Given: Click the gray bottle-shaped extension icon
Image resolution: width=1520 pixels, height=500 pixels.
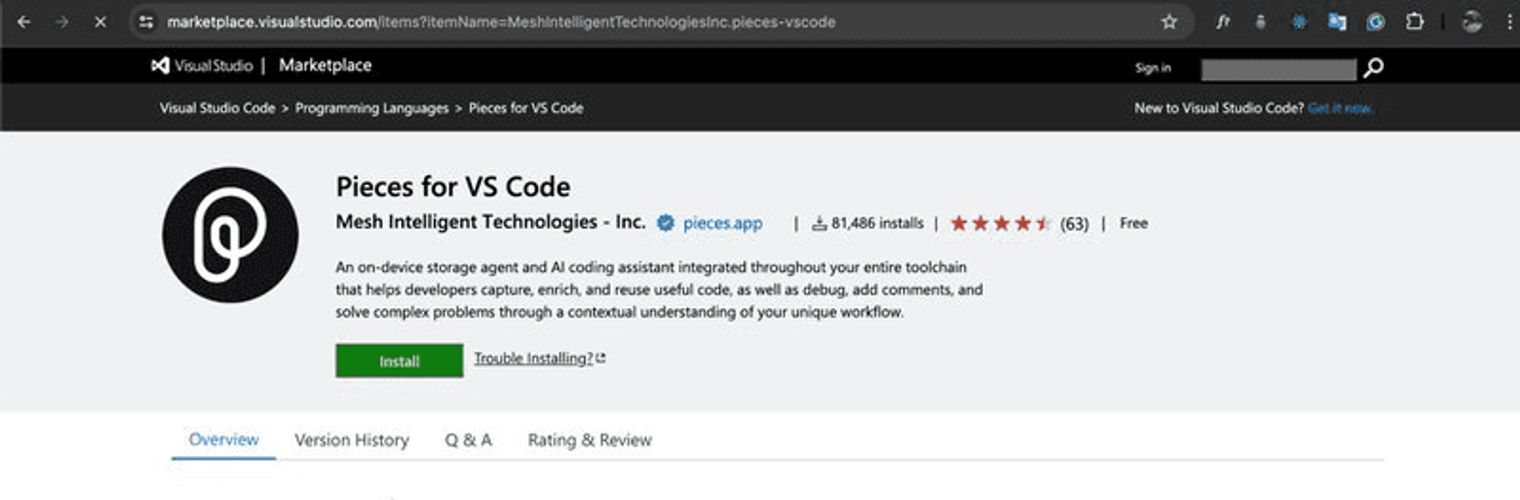Looking at the screenshot, I should click(x=1260, y=22).
